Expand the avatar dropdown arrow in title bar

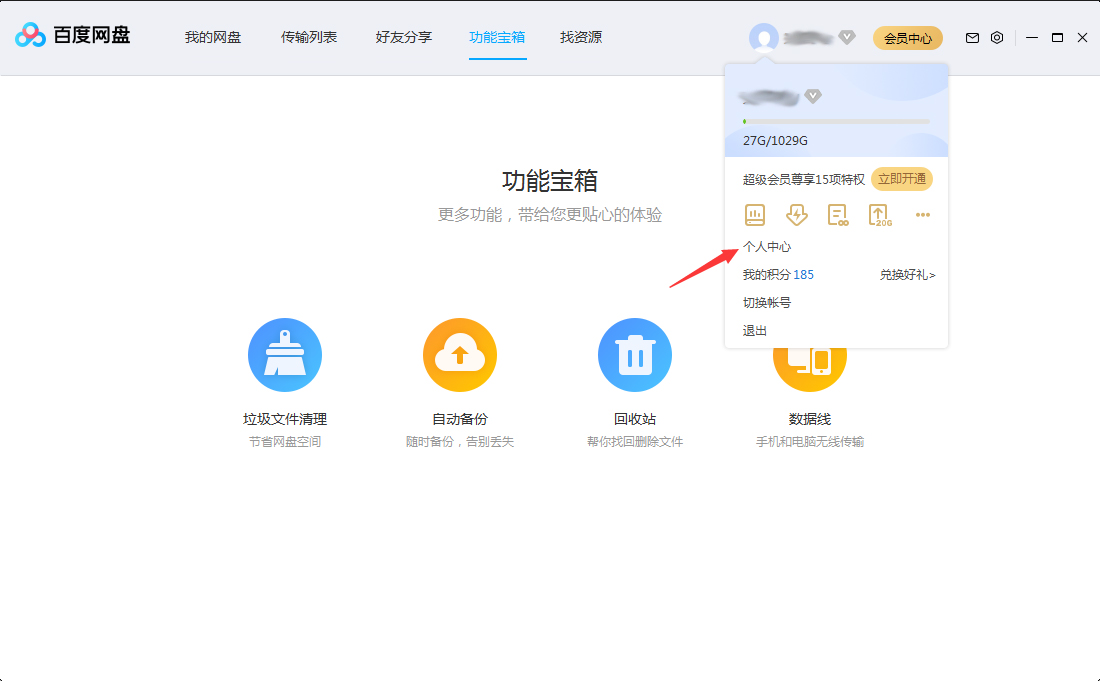click(847, 38)
